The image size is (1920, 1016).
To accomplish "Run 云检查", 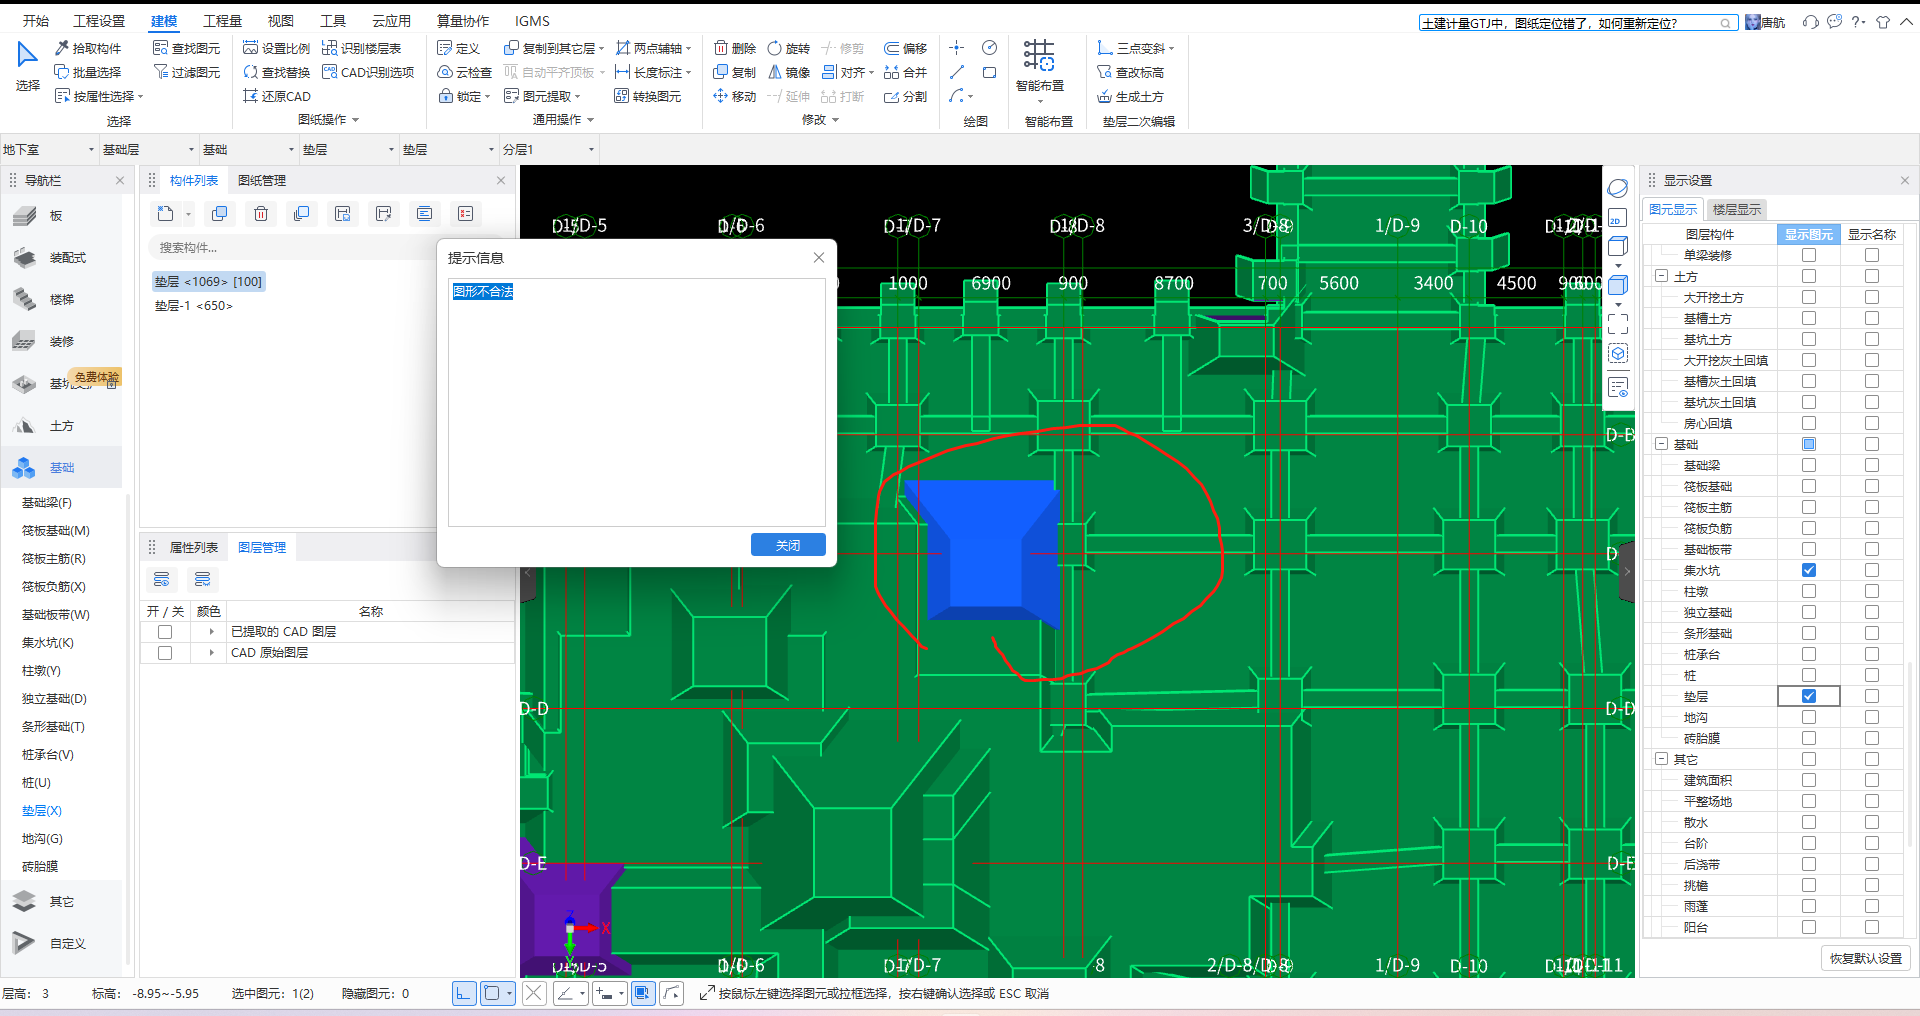I will coord(465,72).
